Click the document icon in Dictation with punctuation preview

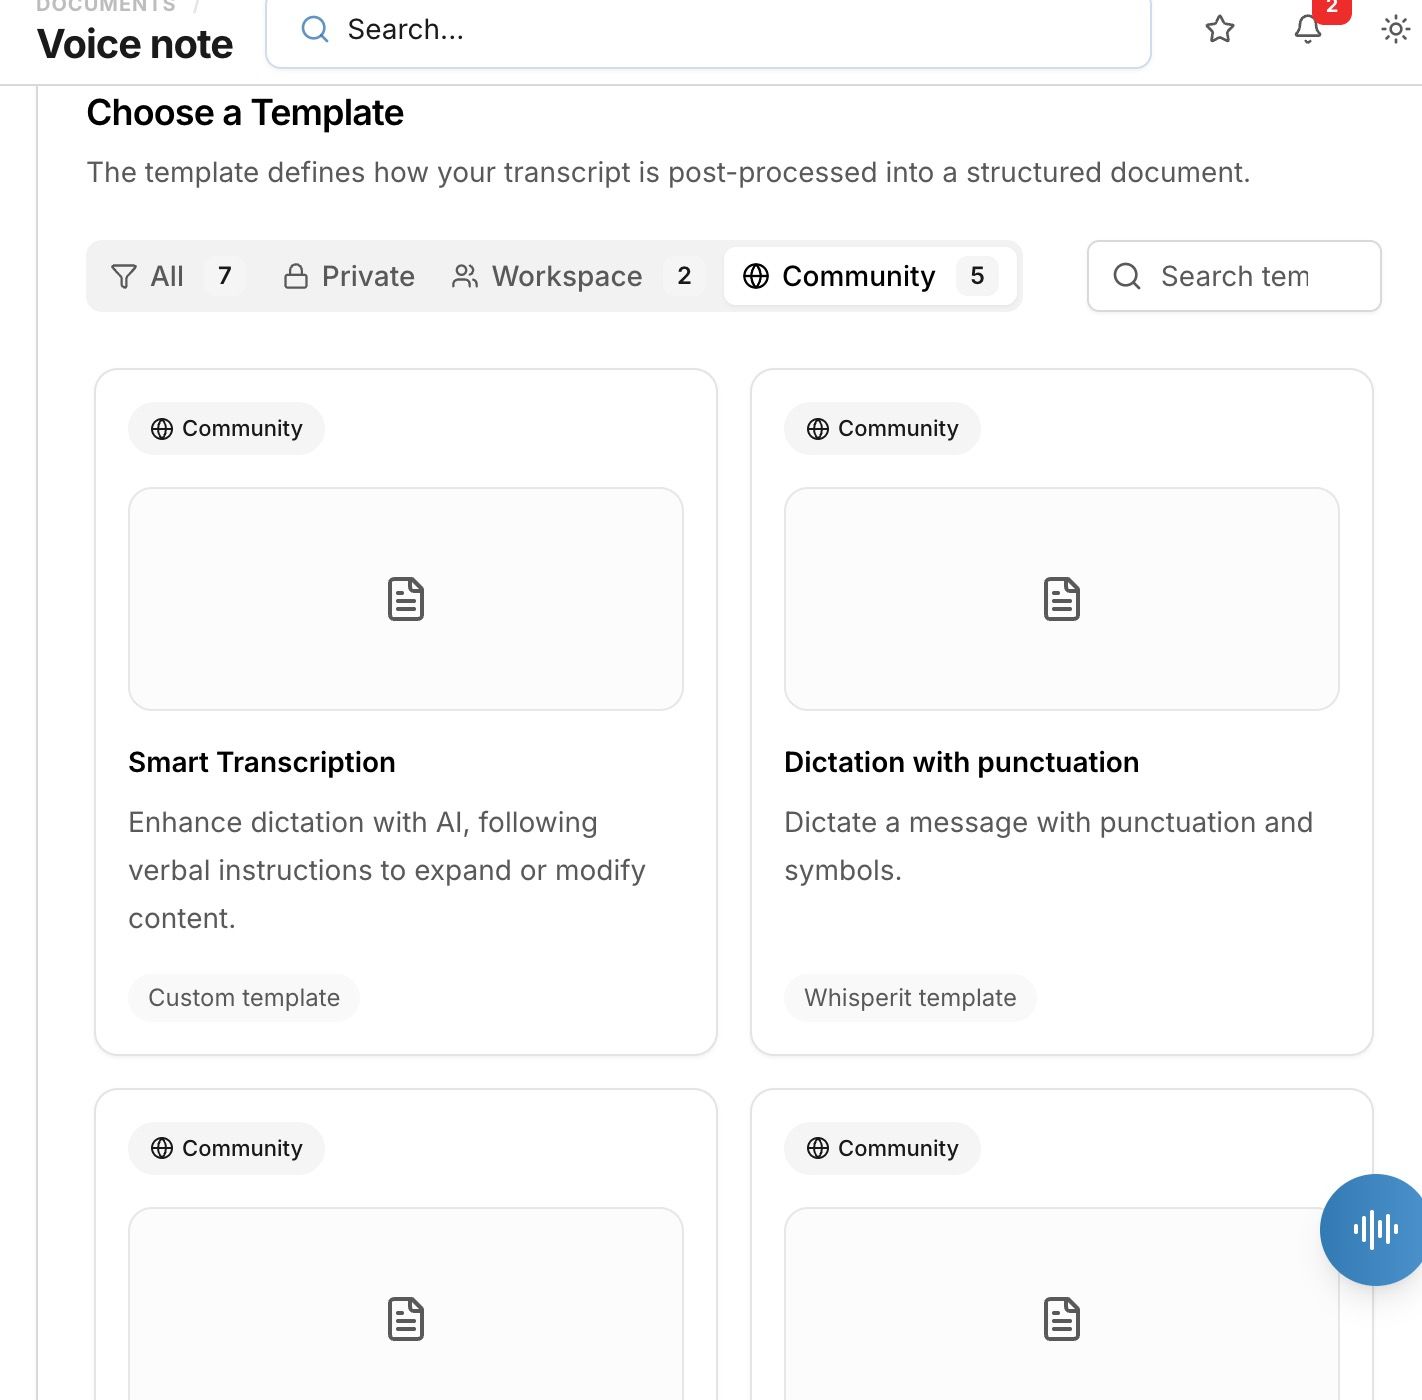coord(1062,599)
